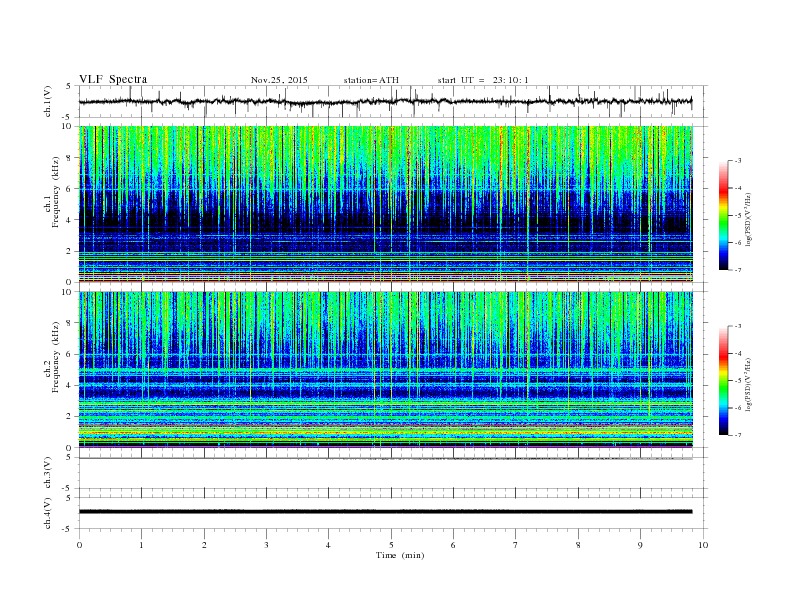
Task: Click the "-7" value on ch.1 color bar
Action: (x=738, y=270)
